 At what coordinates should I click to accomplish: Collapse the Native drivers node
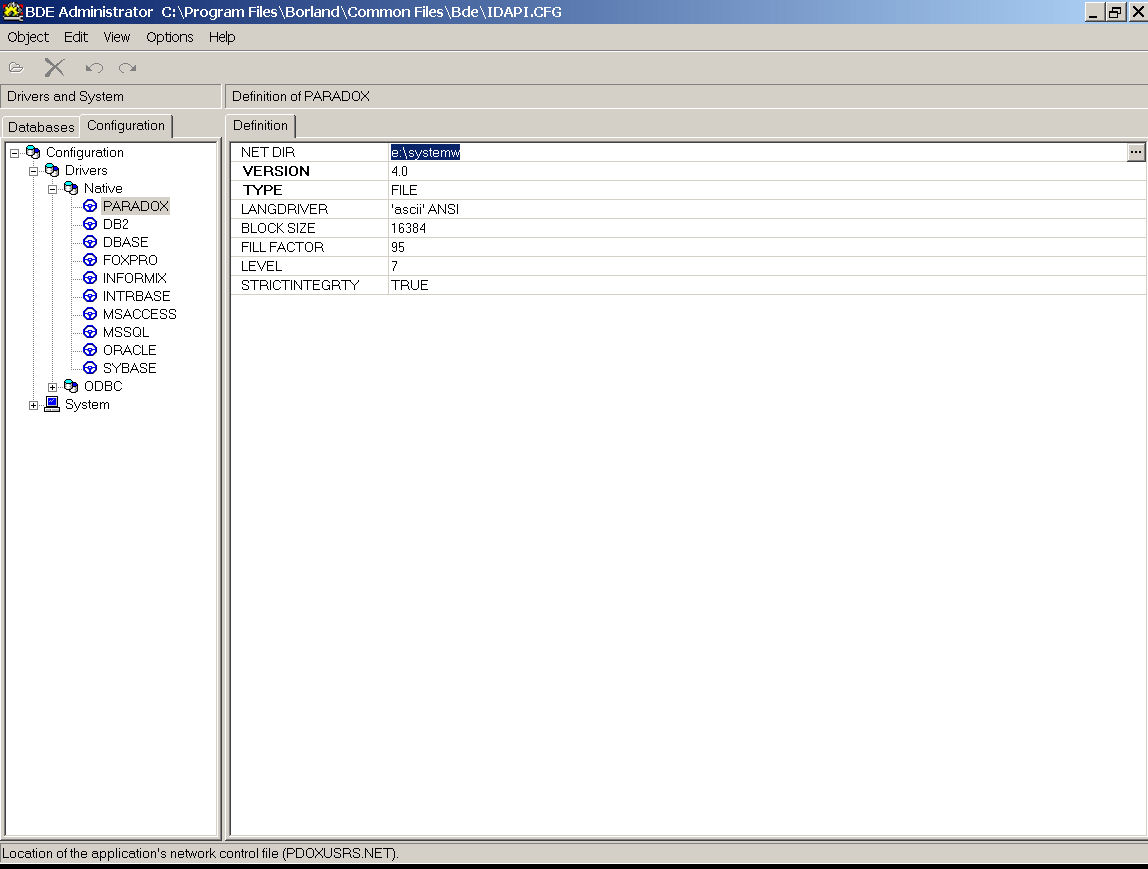point(53,189)
